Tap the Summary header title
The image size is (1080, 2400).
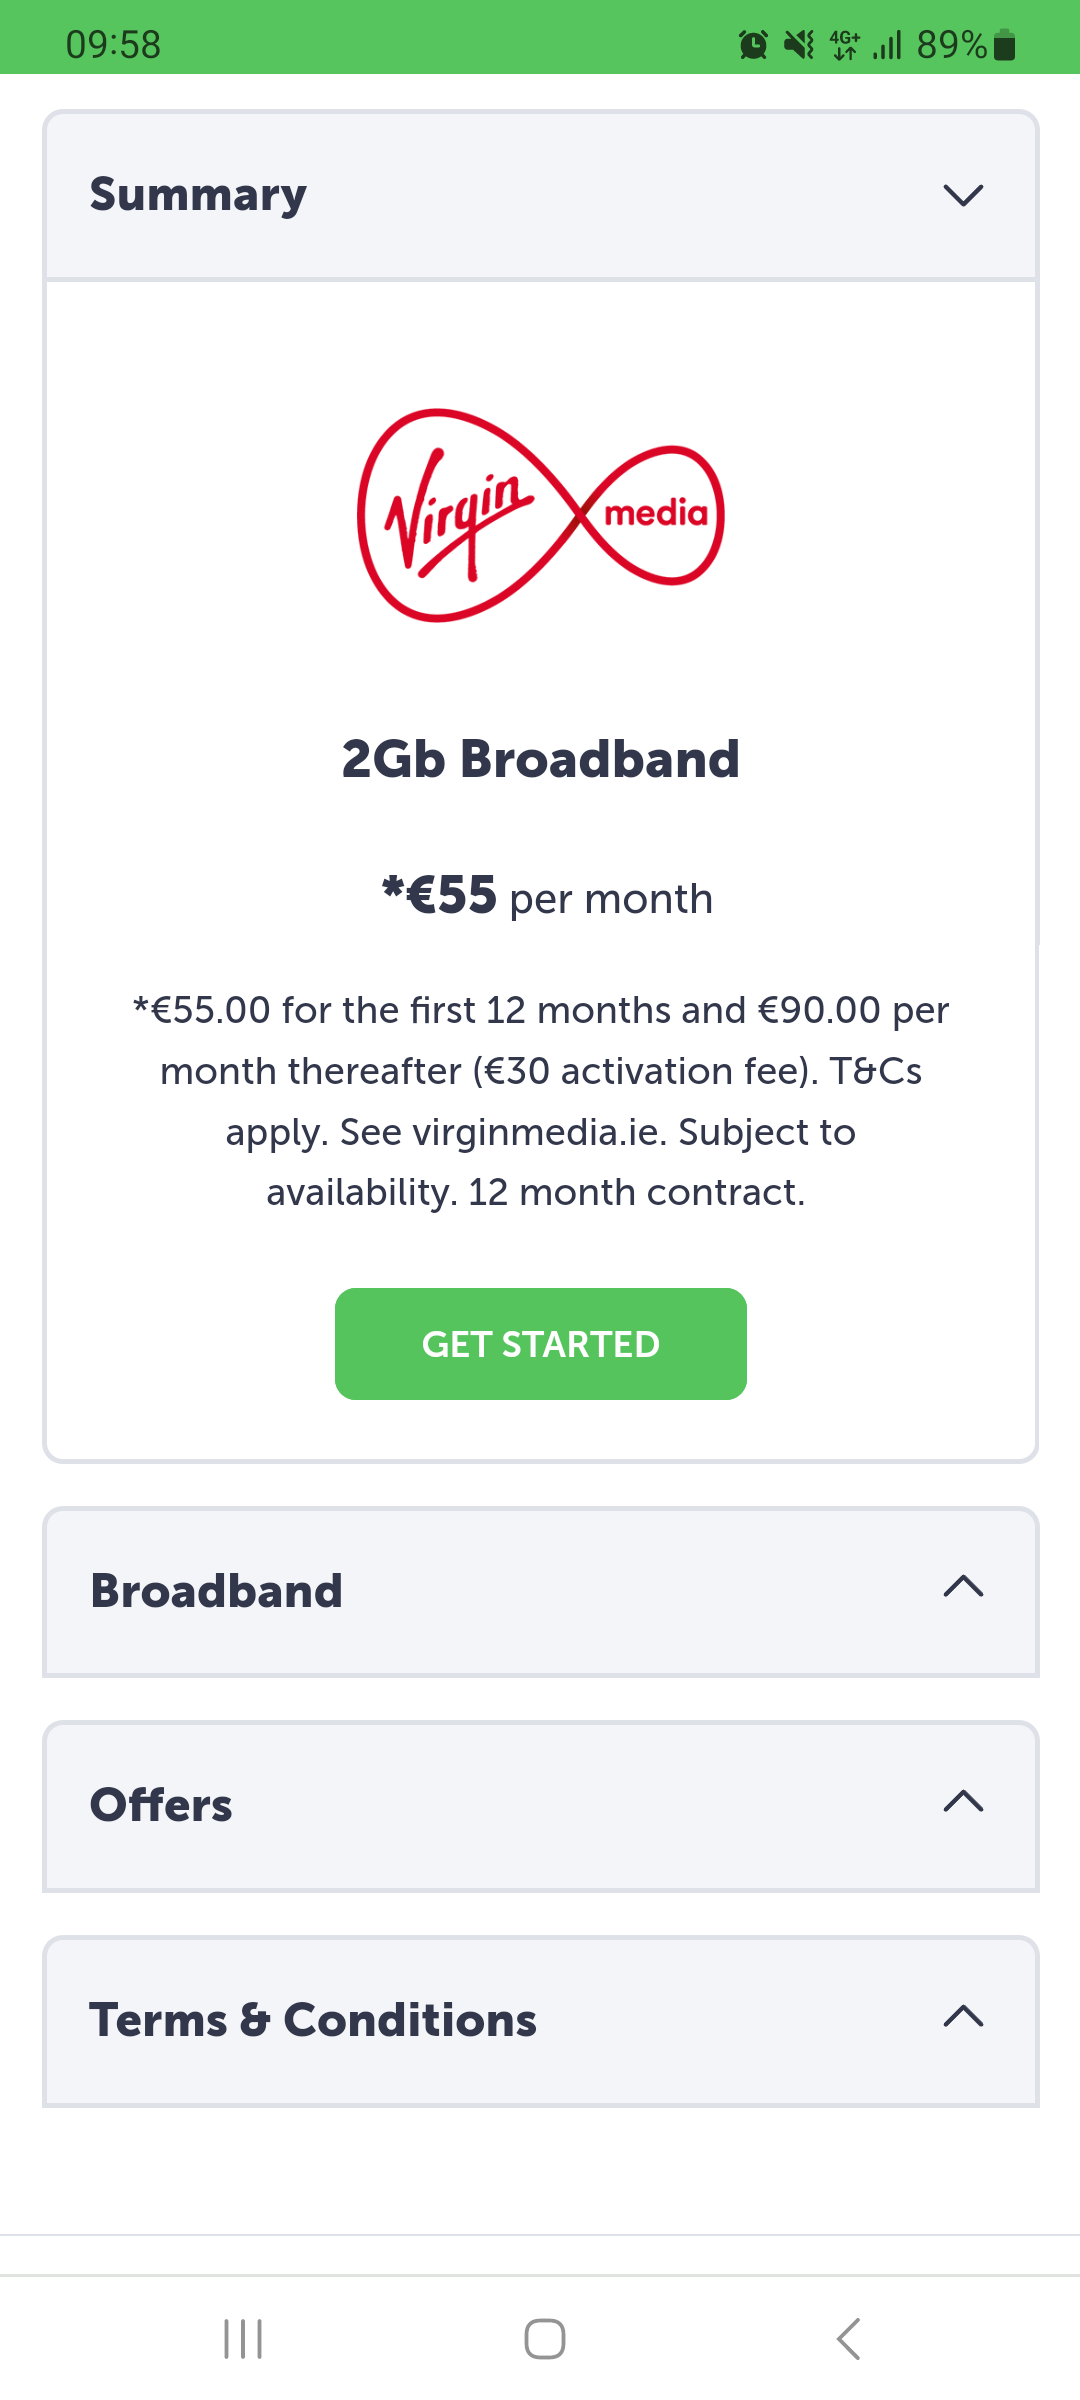click(198, 195)
